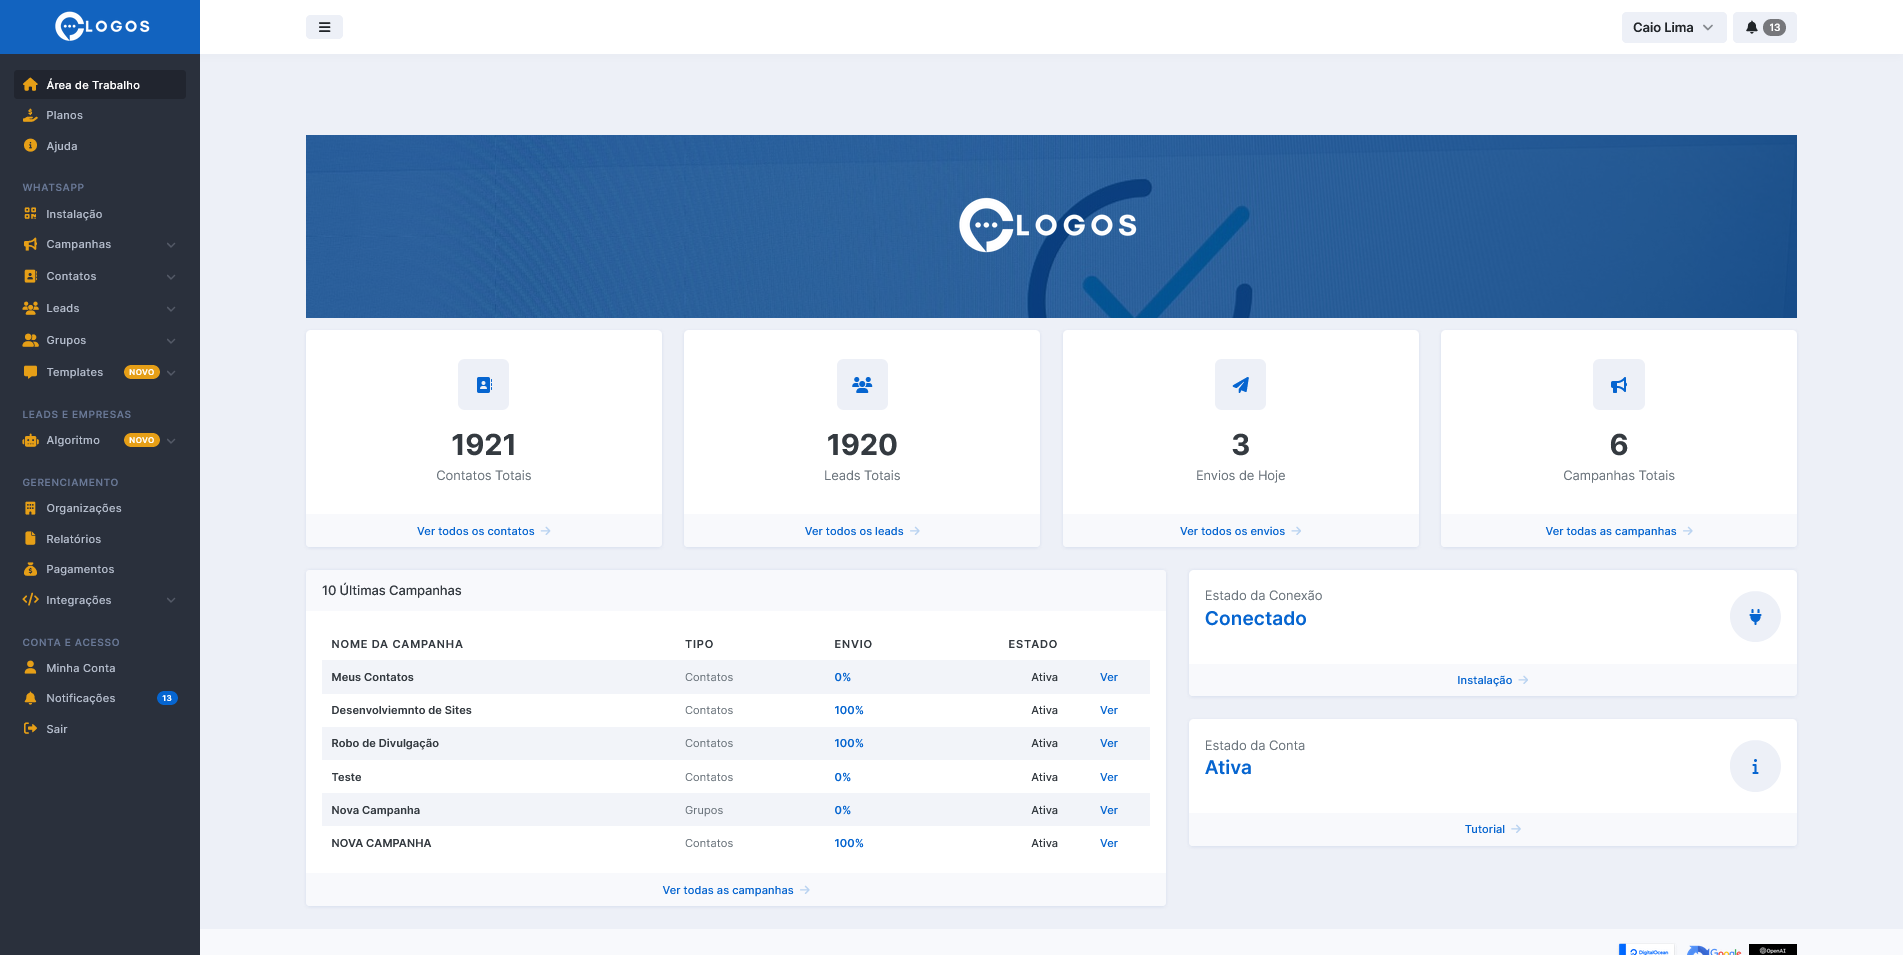Click the Integrações code brackets icon
Image resolution: width=1903 pixels, height=955 pixels.
click(x=30, y=600)
